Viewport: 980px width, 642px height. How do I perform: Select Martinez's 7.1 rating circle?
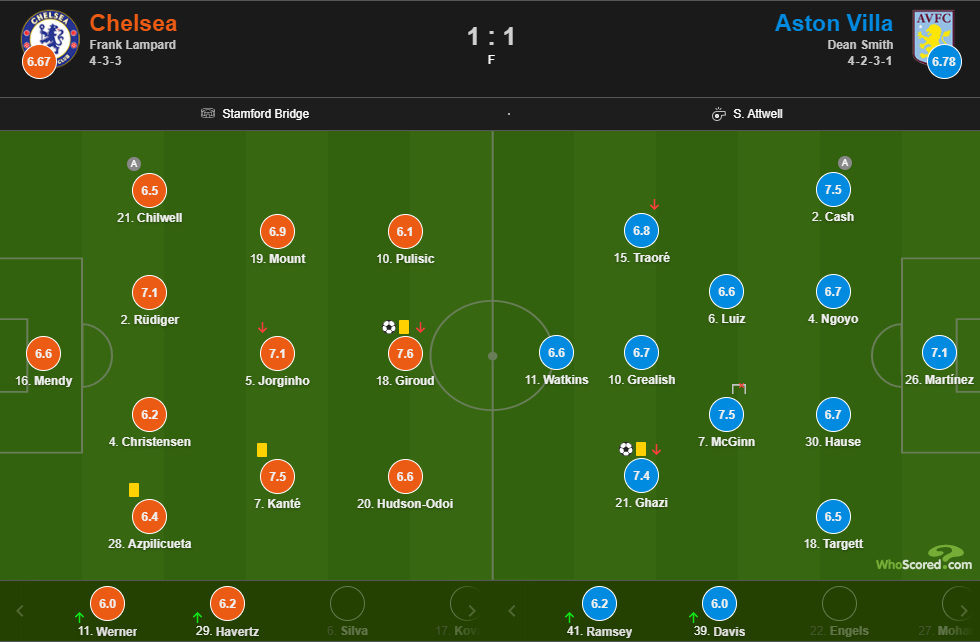pyautogui.click(x=939, y=353)
